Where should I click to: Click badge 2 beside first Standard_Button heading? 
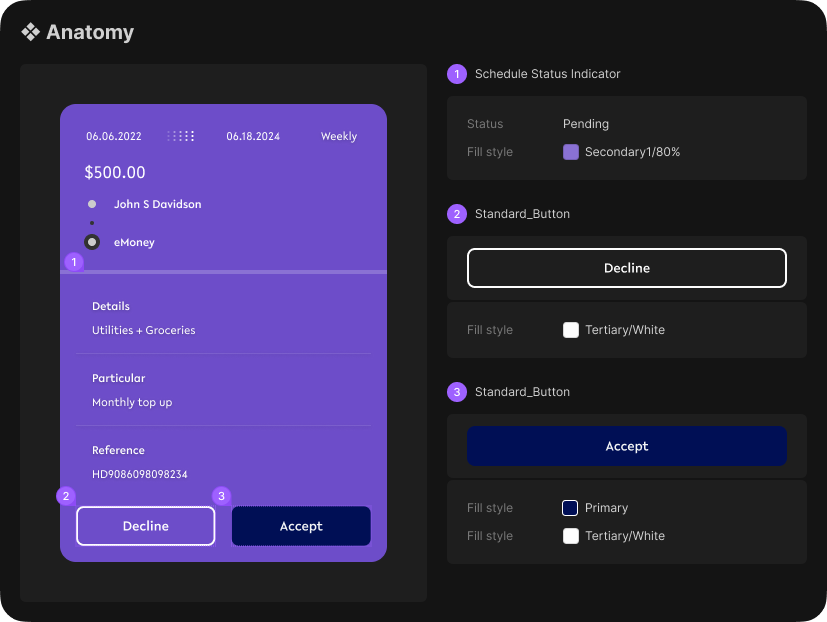tap(457, 214)
